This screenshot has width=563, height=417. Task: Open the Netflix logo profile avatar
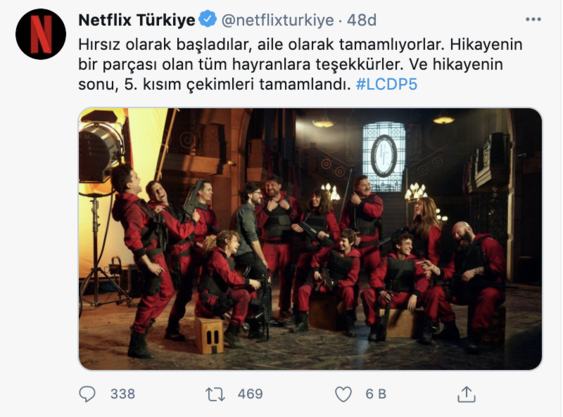pyautogui.click(x=41, y=34)
